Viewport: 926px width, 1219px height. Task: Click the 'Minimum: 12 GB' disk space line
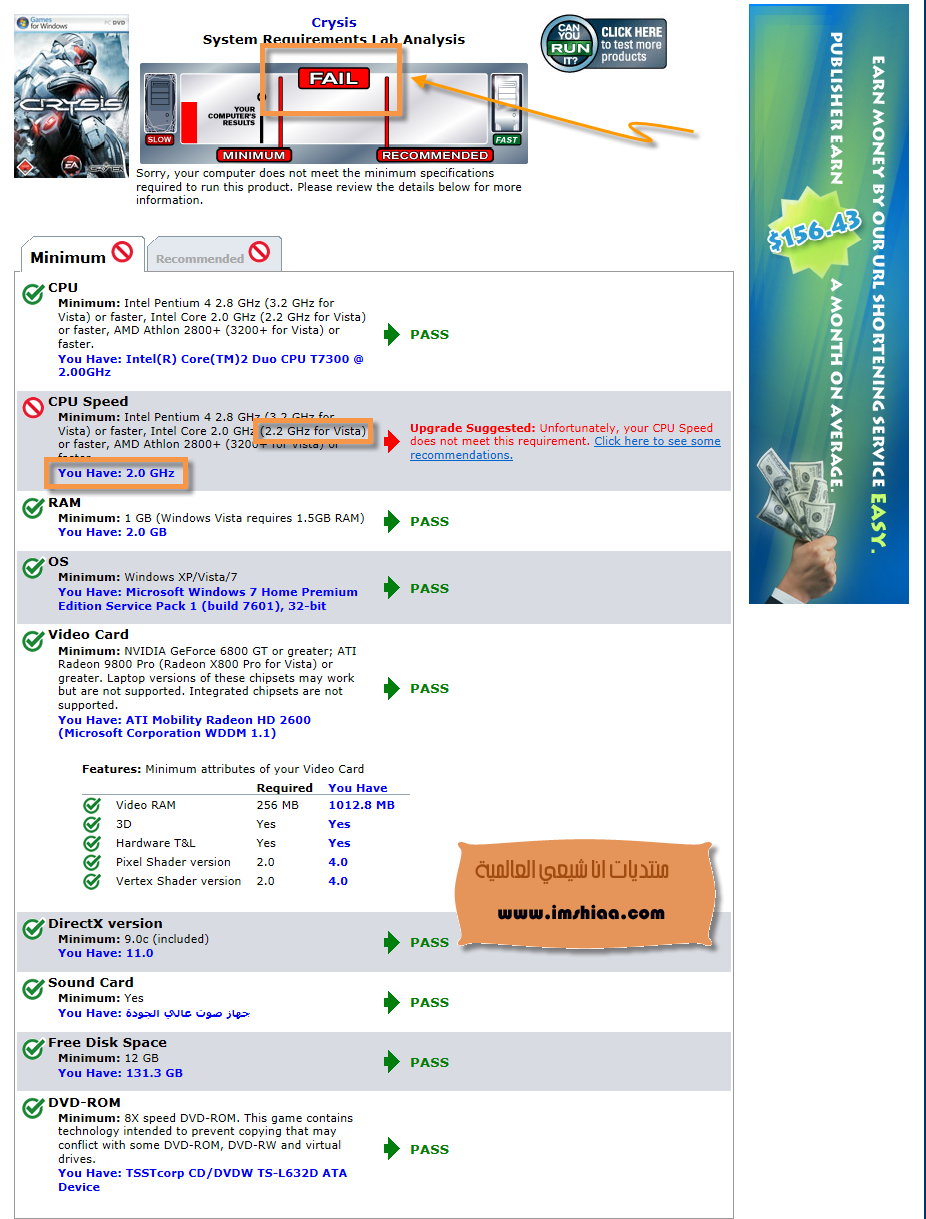coord(108,1058)
